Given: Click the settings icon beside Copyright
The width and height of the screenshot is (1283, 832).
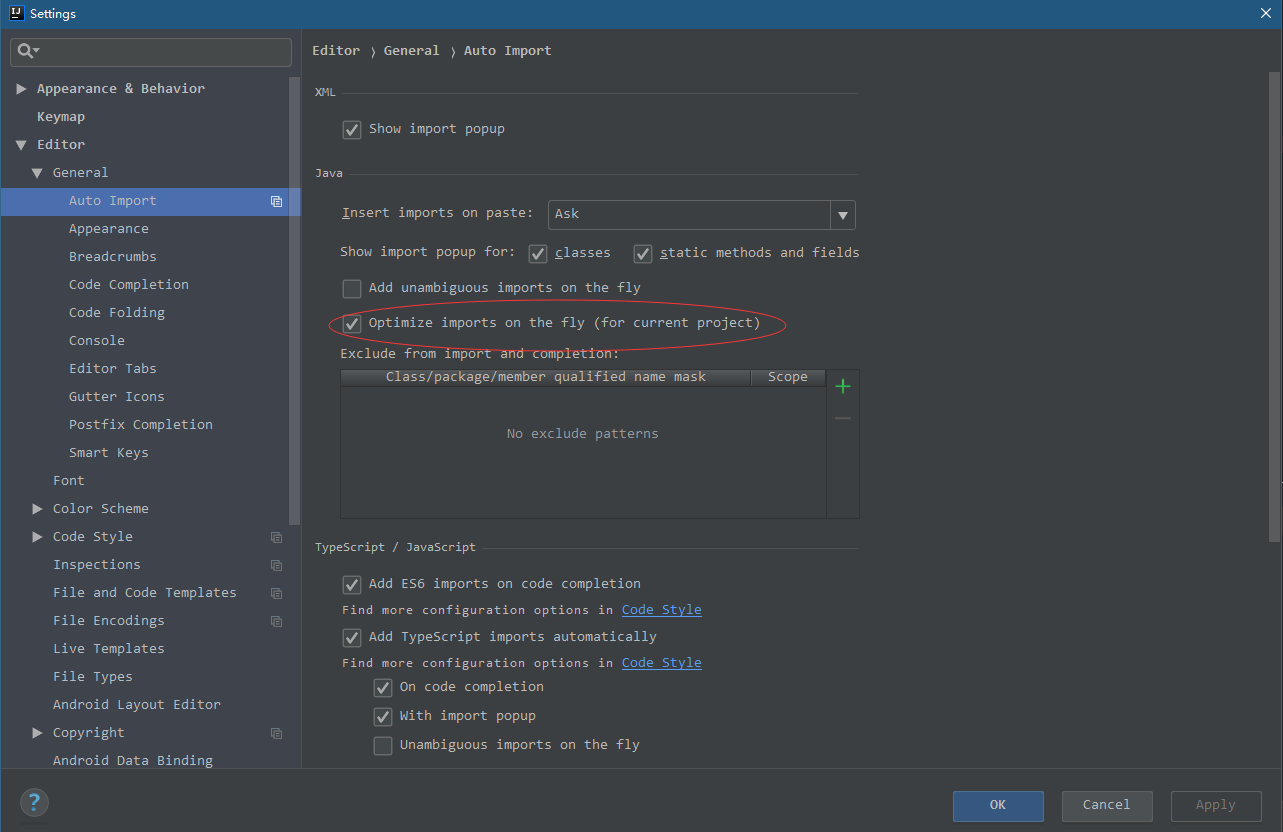Looking at the screenshot, I should 276,733.
